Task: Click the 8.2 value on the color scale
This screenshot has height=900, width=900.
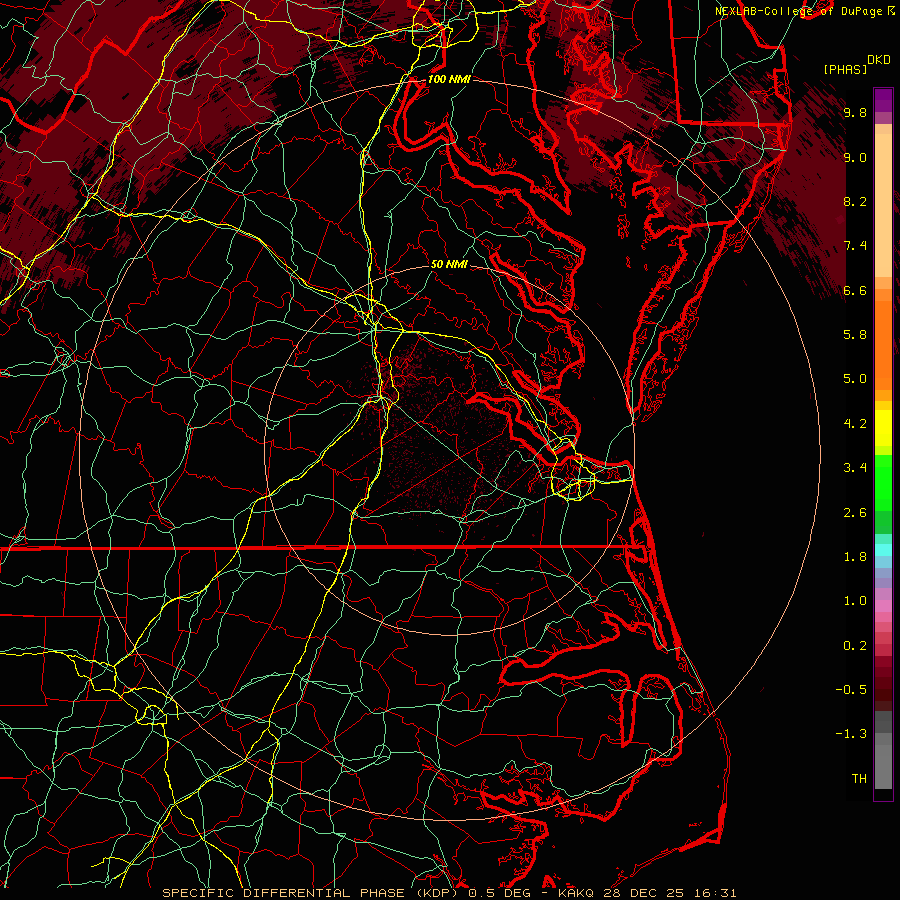Action: click(855, 201)
